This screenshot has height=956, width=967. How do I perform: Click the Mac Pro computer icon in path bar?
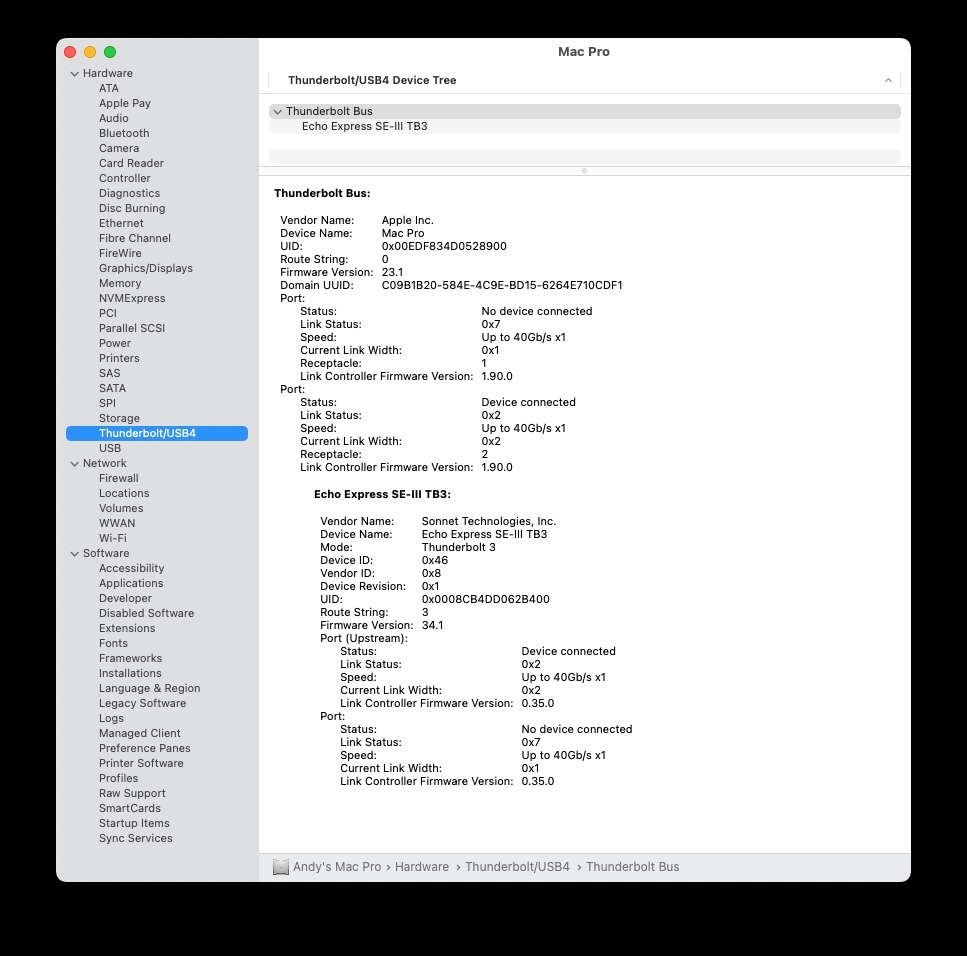[281, 867]
